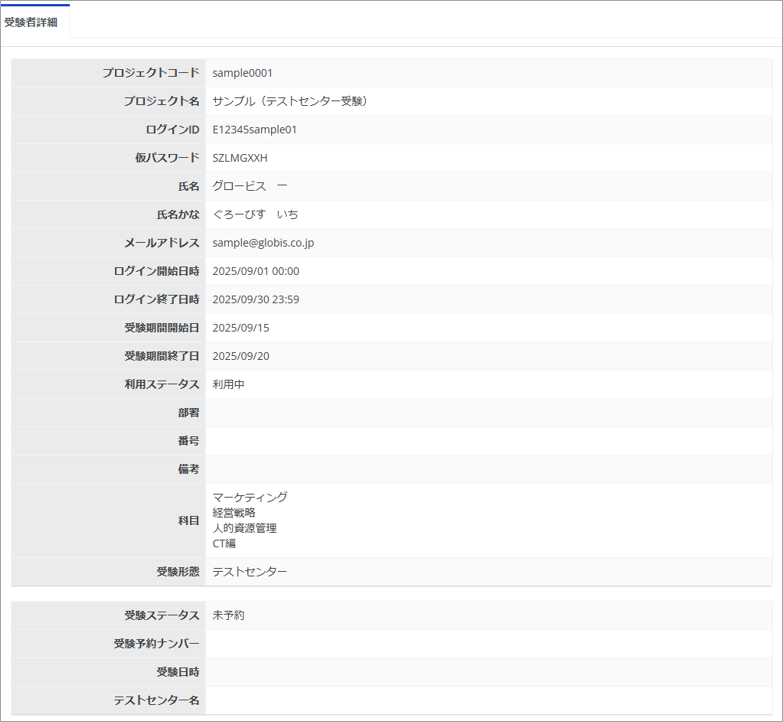
Task: Click the 部署 label
Action: [x=189, y=413]
